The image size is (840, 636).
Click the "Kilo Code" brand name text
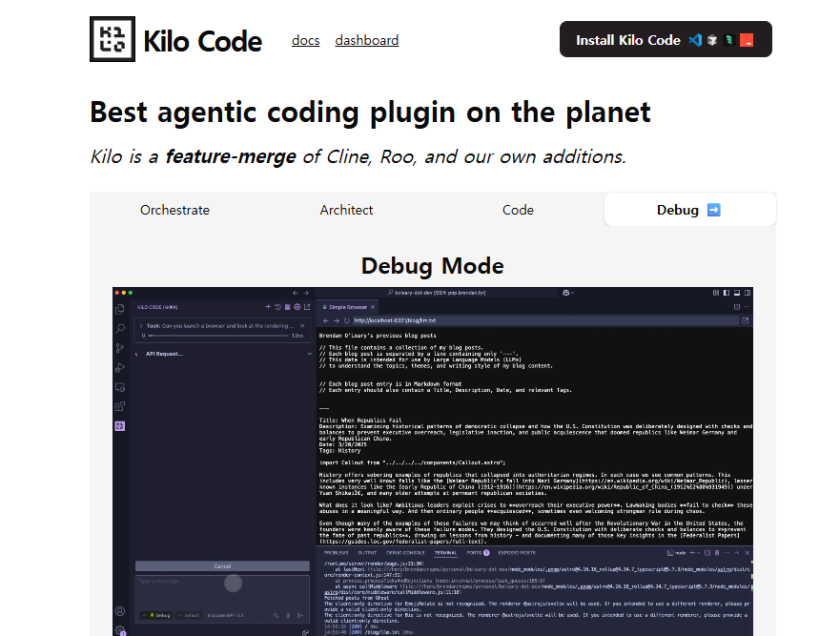[x=203, y=42]
